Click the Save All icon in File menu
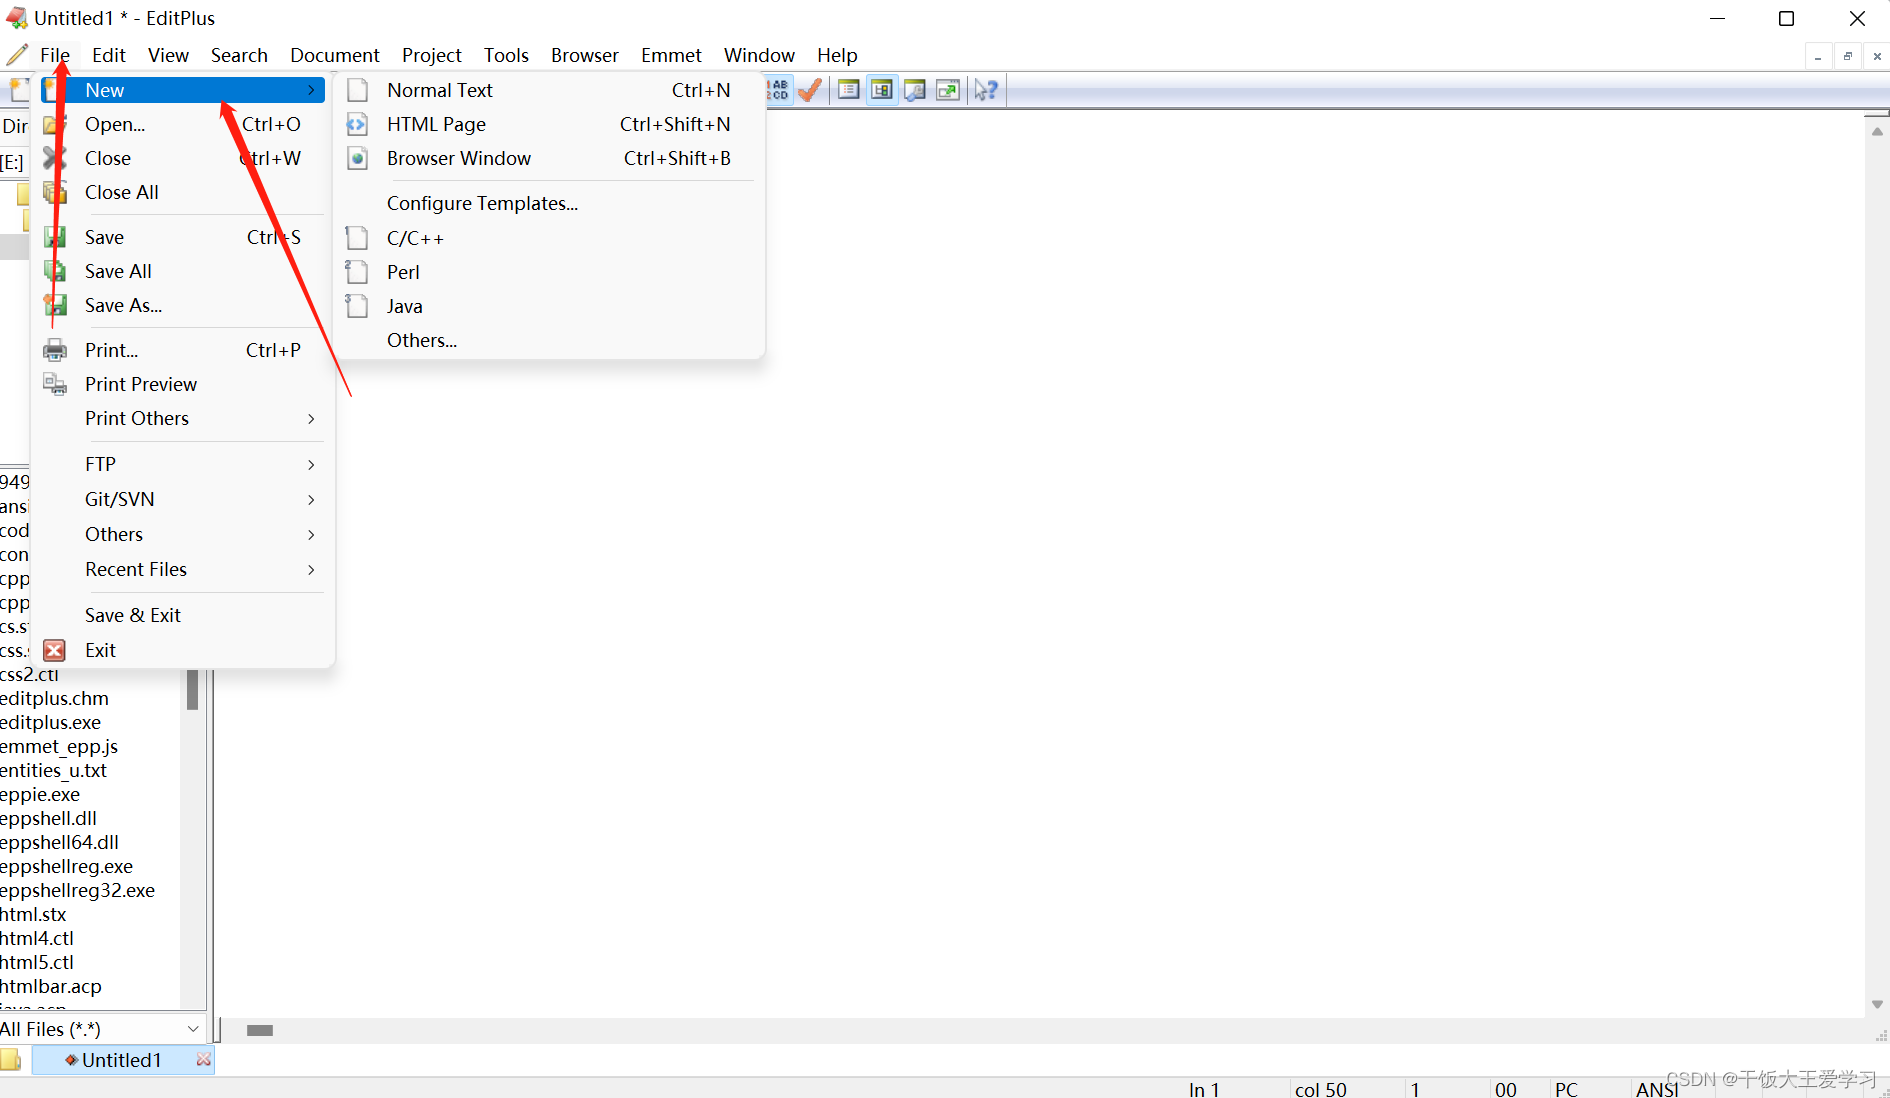The height and width of the screenshot is (1098, 1890). pos(55,271)
